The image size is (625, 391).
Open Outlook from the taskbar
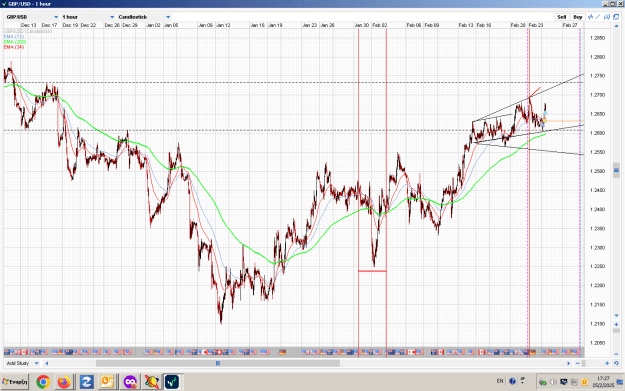point(108,382)
